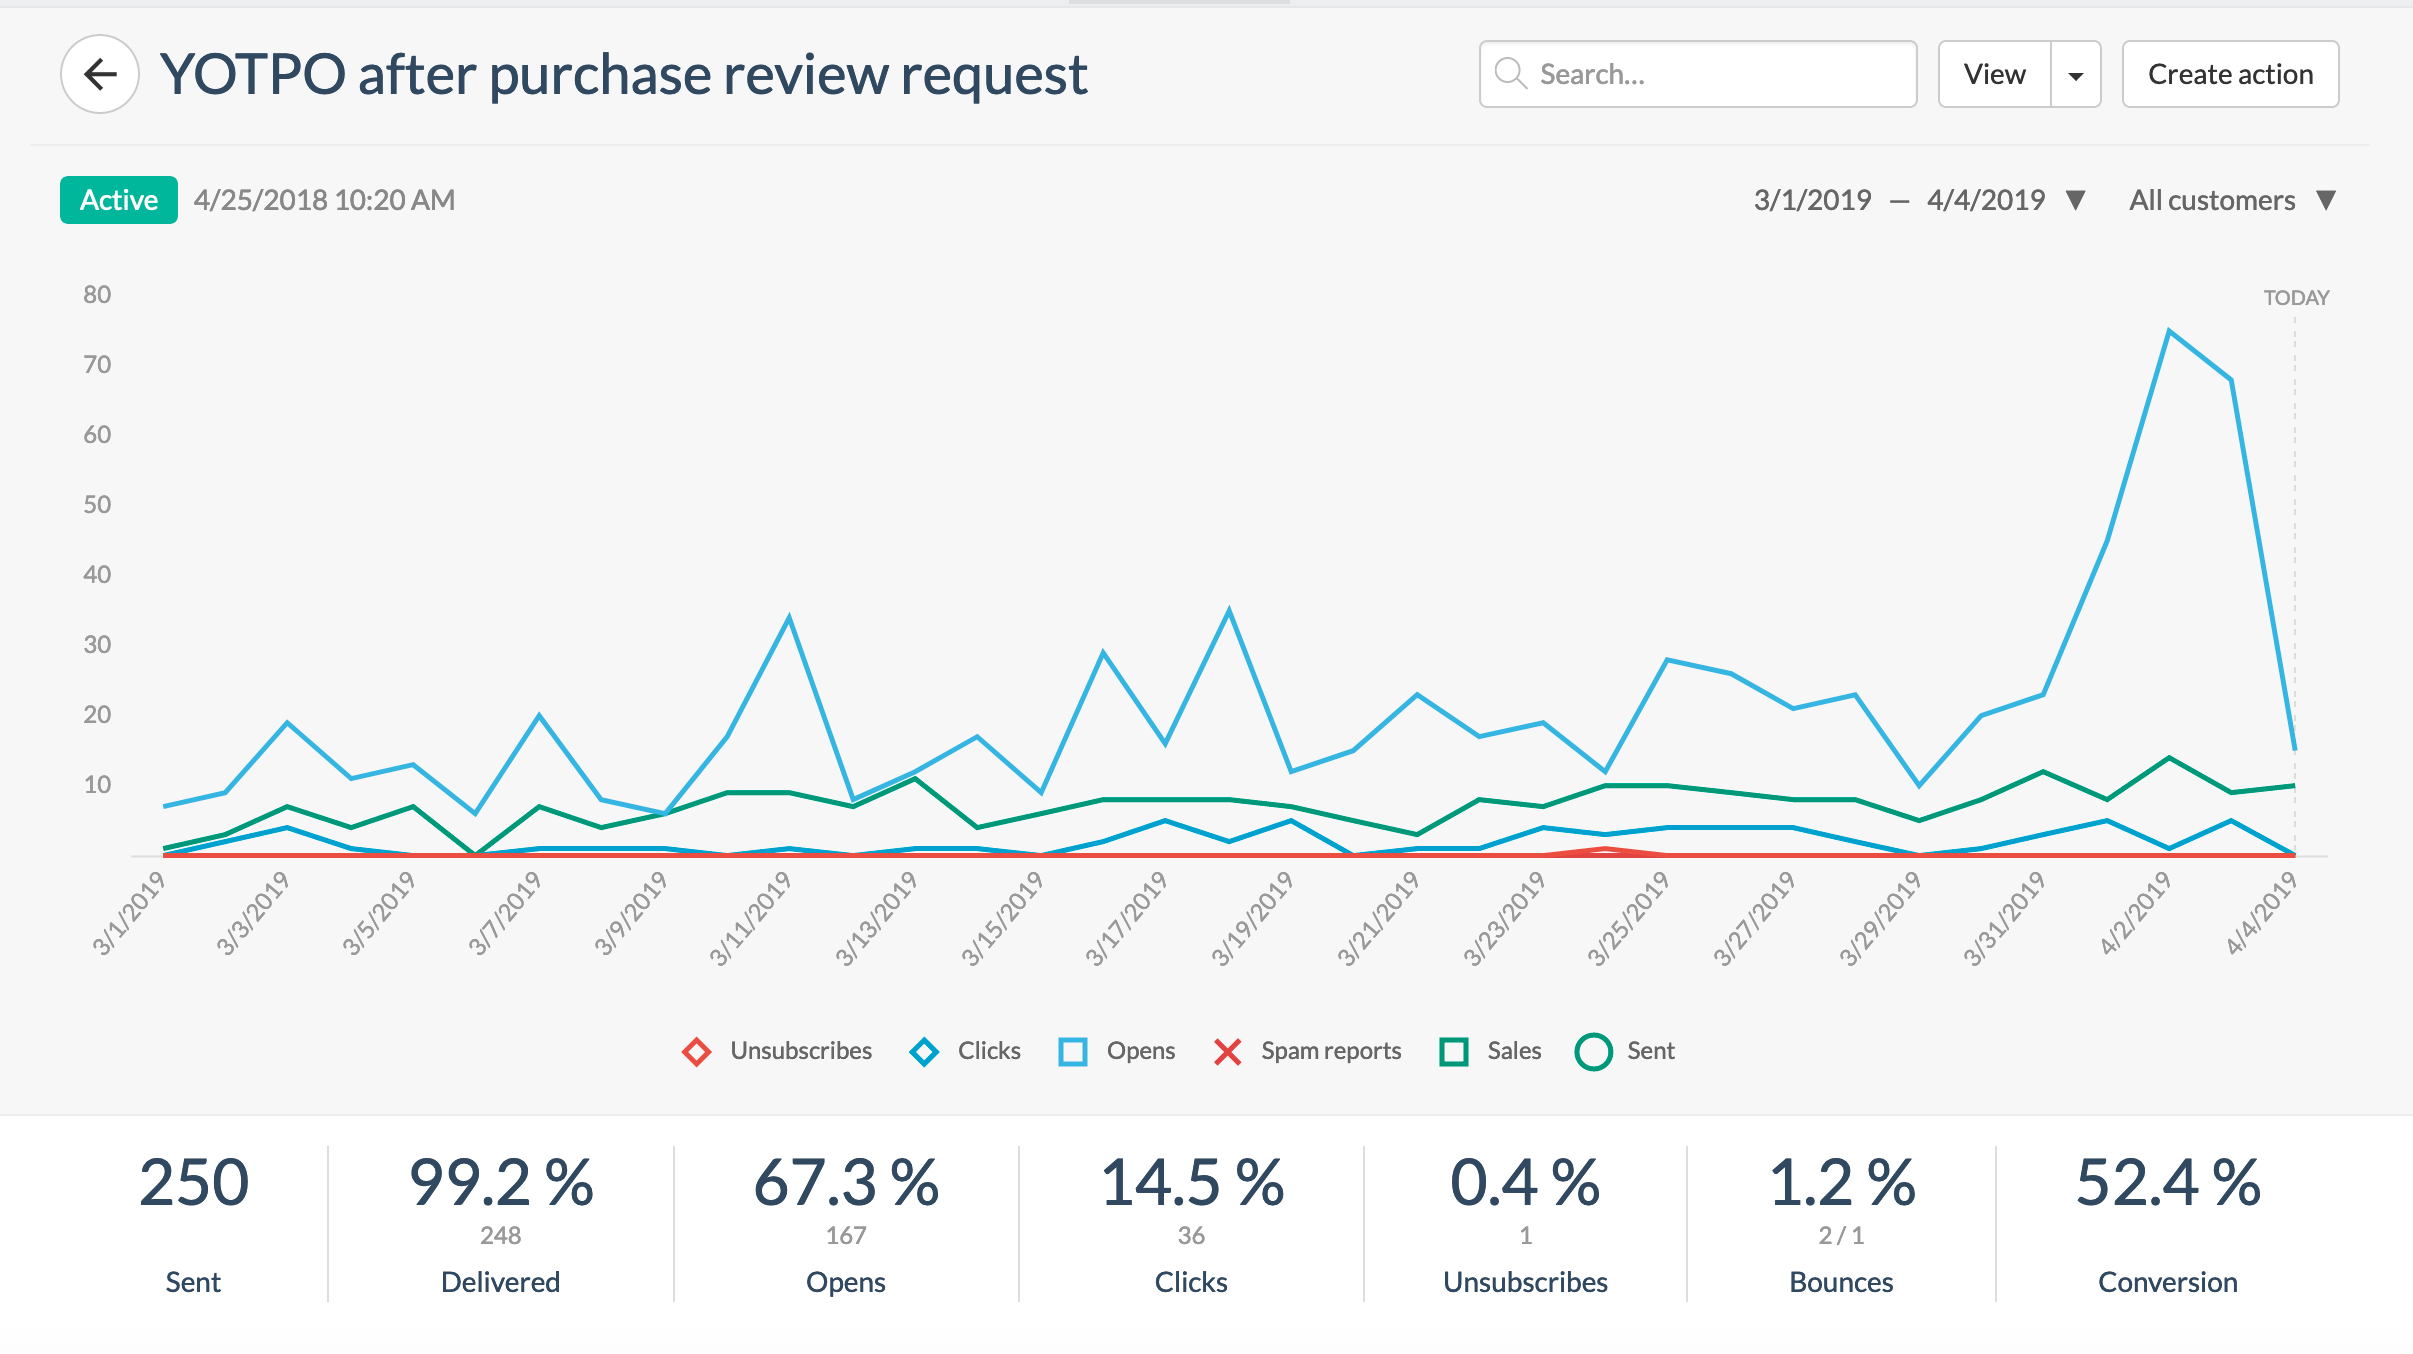Click the 14.5 % Clicks statistic
Image resolution: width=2413 pixels, height=1354 pixels.
1191,1224
